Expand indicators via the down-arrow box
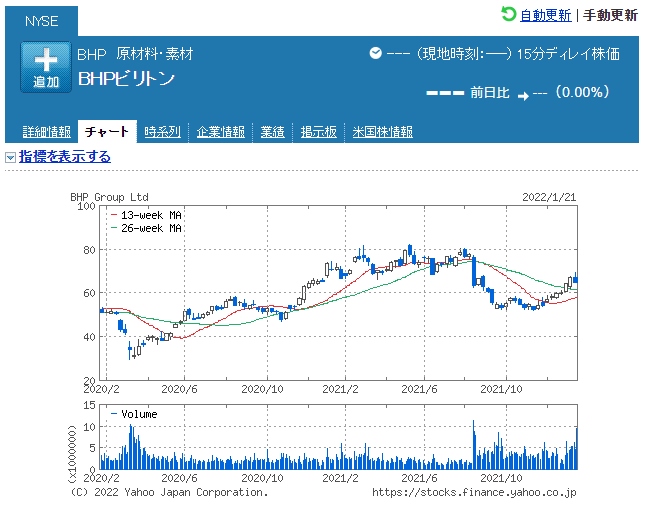The height and width of the screenshot is (506, 645). 10,157
